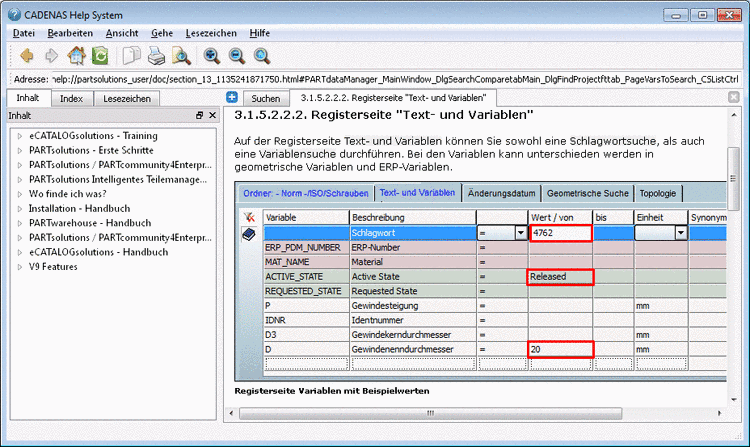This screenshot has height=447, width=750.
Task: Open the operator dropdown in Schlagwort row
Action: [x=521, y=233]
